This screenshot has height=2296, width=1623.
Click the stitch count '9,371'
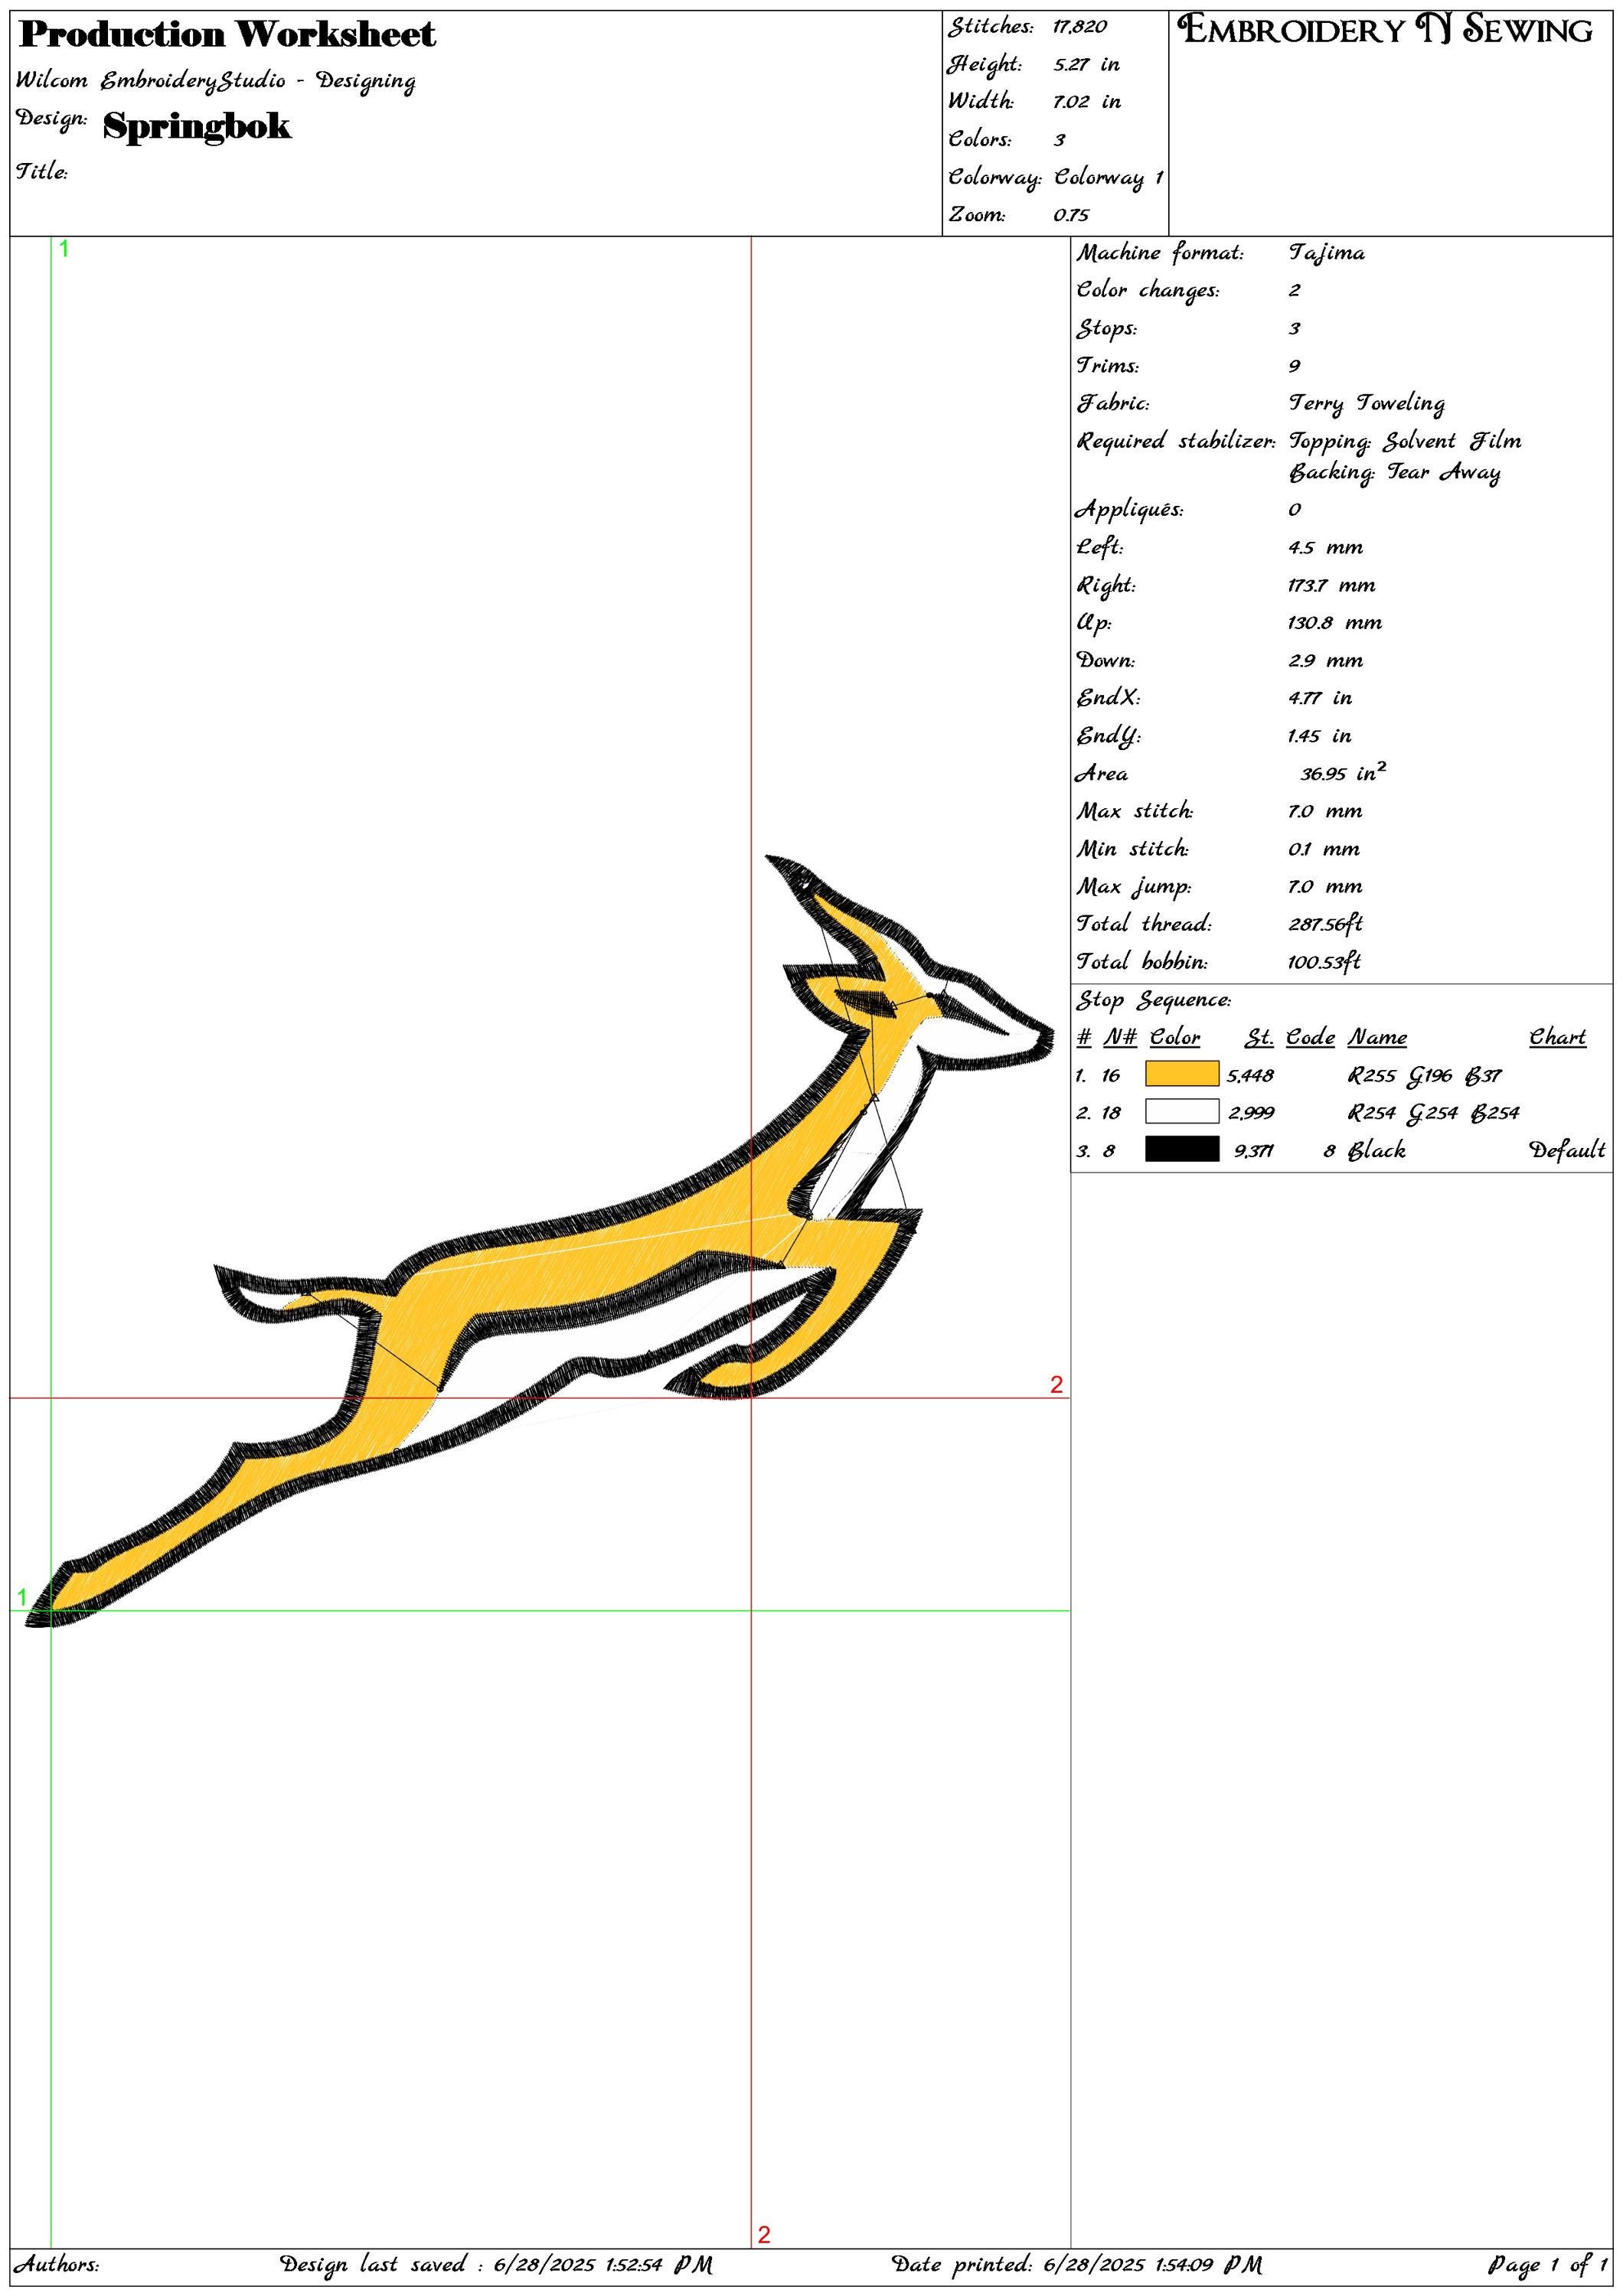1253,1151
